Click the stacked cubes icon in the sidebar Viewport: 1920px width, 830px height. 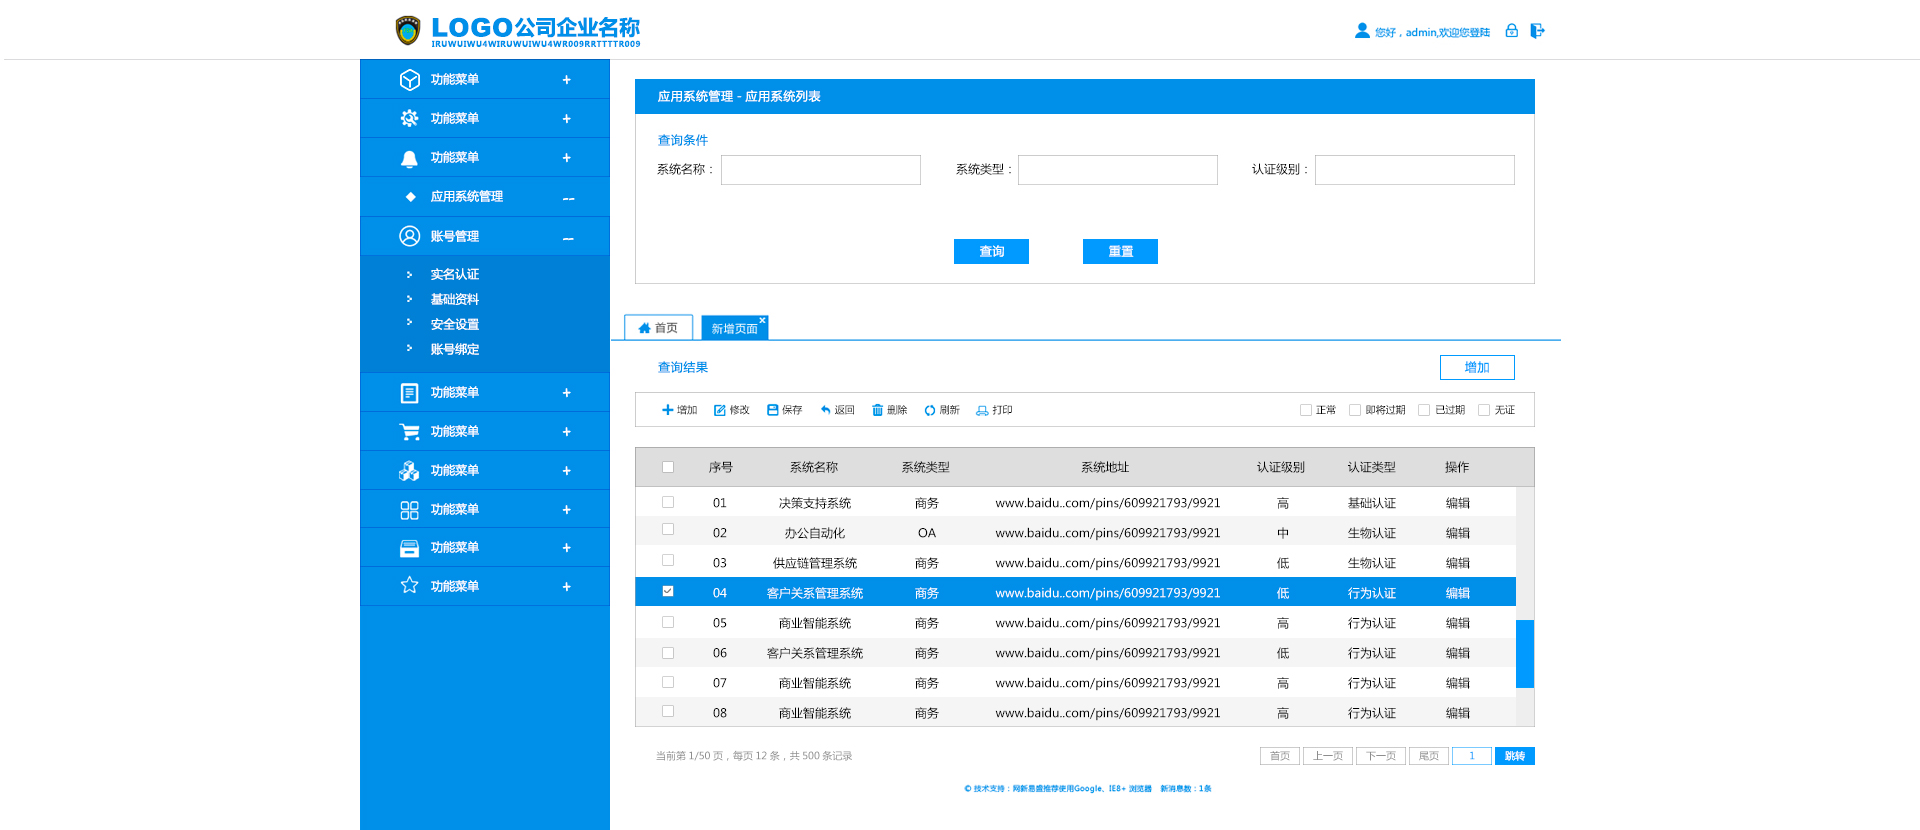(409, 470)
